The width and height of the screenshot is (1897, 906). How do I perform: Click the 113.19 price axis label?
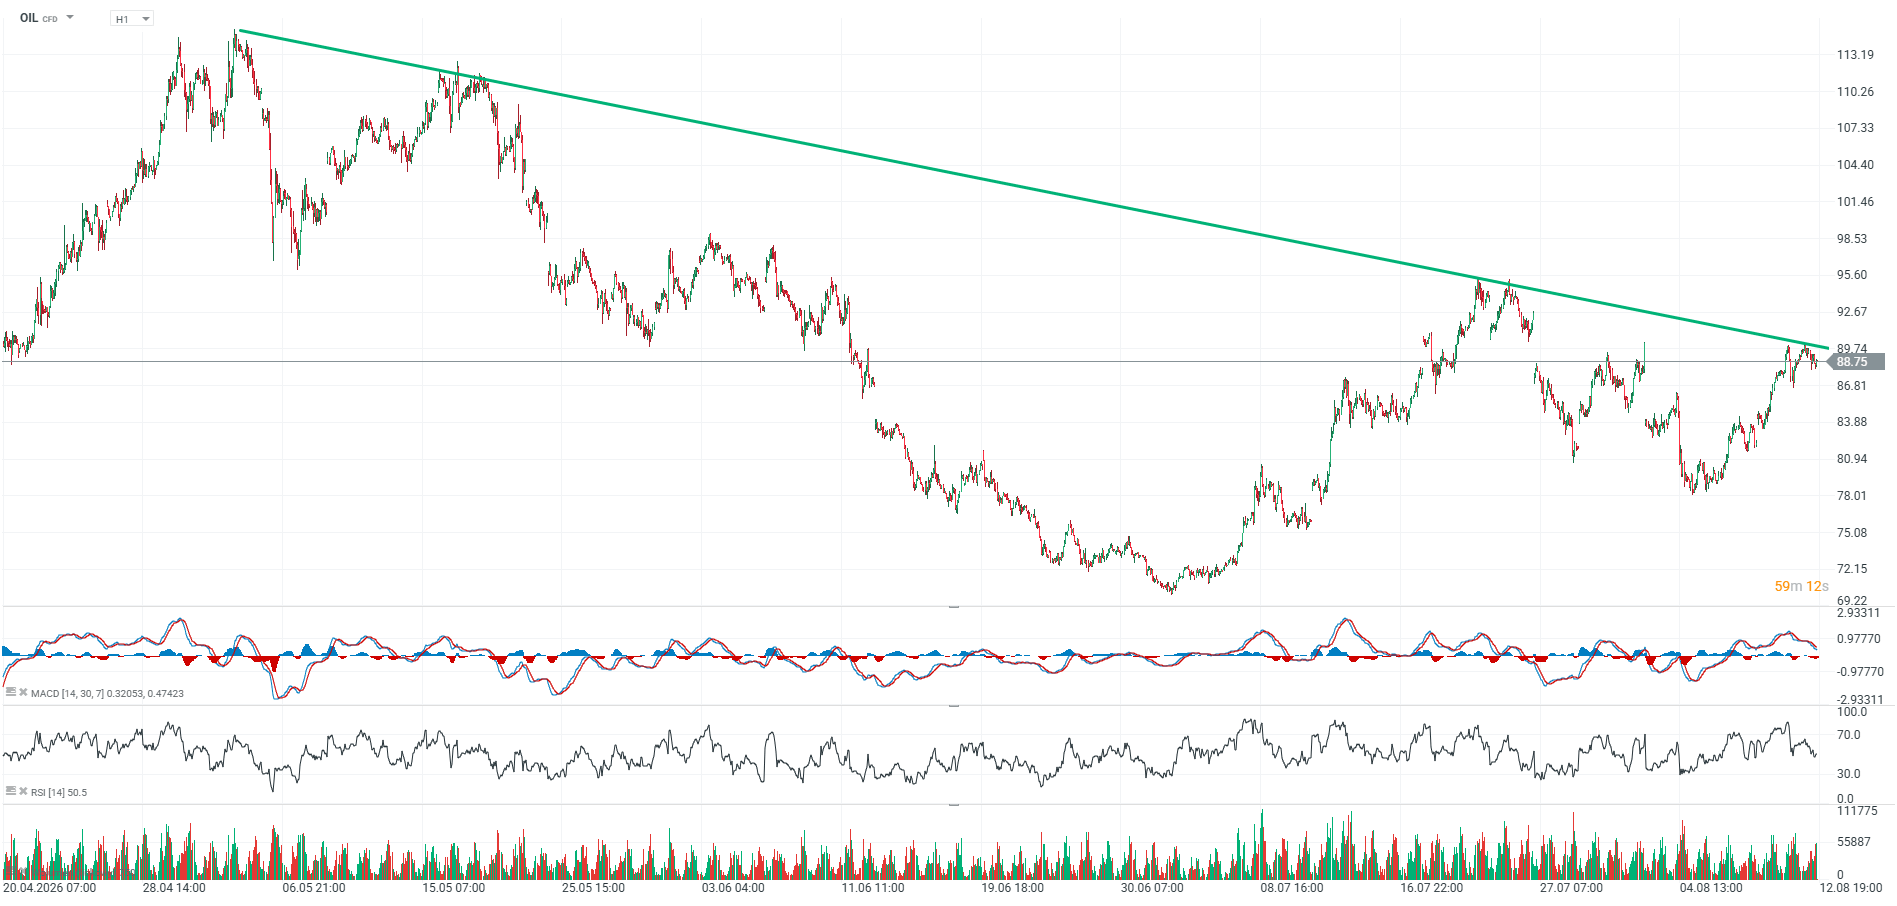coord(1855,55)
